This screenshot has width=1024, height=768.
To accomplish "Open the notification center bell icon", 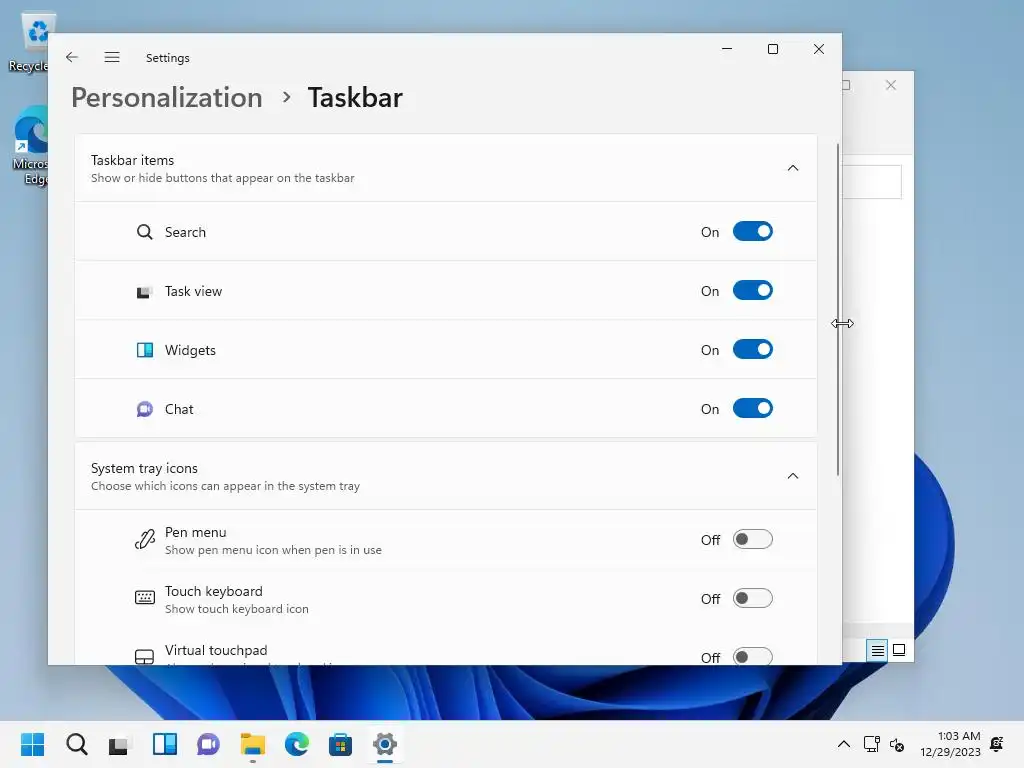I will coord(997,744).
